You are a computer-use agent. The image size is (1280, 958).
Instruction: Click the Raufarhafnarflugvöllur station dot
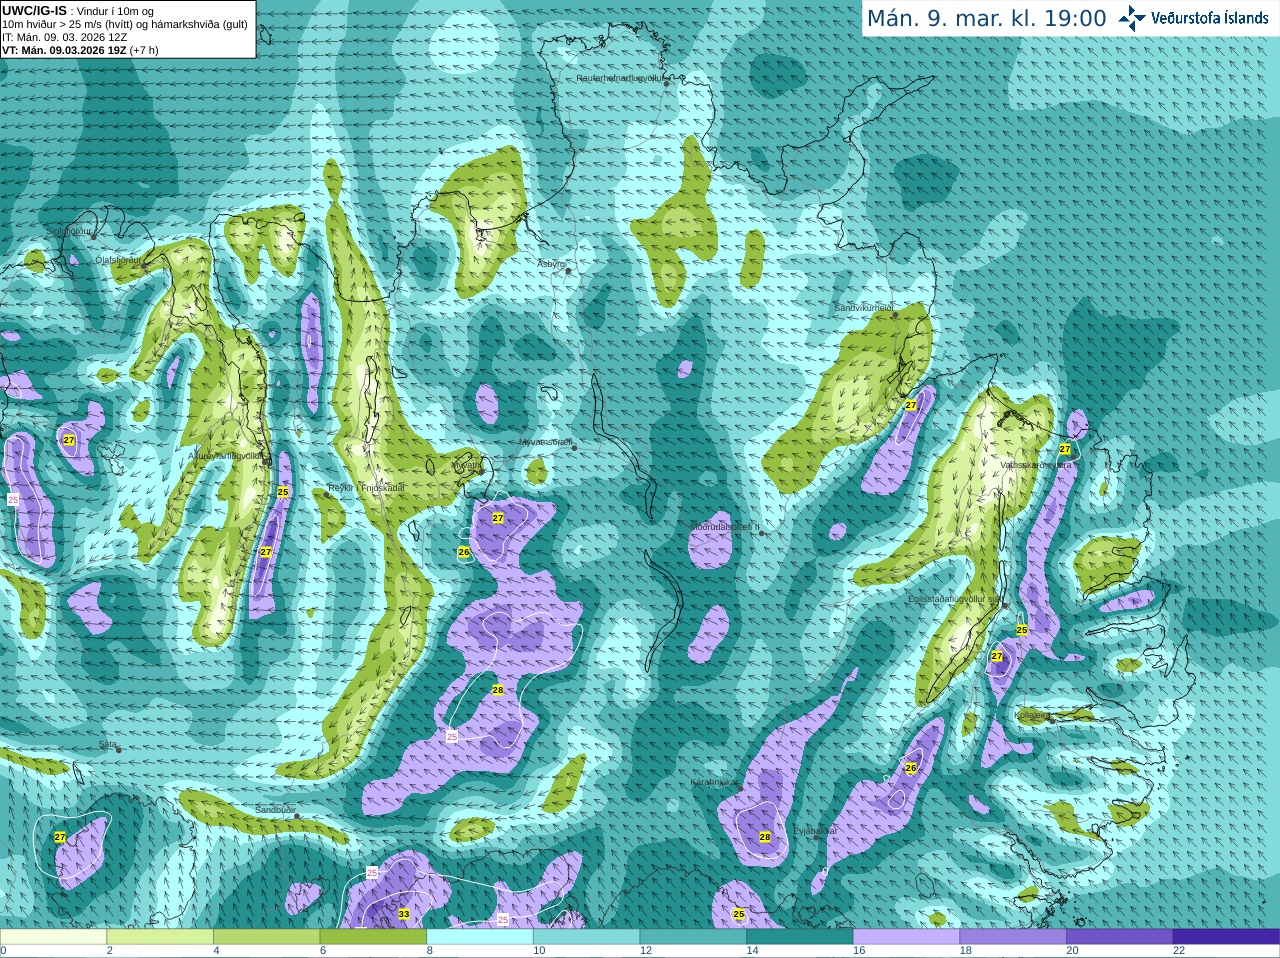point(667,84)
